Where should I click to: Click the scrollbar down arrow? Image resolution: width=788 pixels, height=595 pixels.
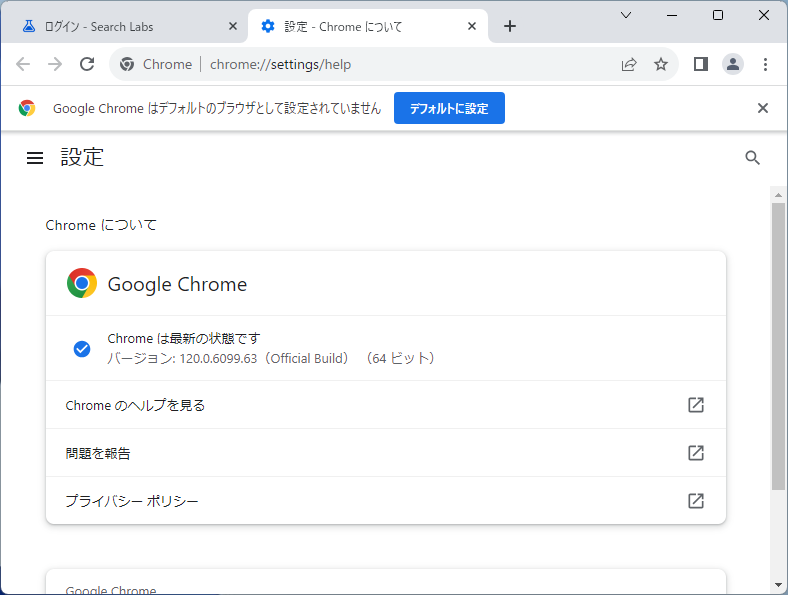(x=778, y=585)
